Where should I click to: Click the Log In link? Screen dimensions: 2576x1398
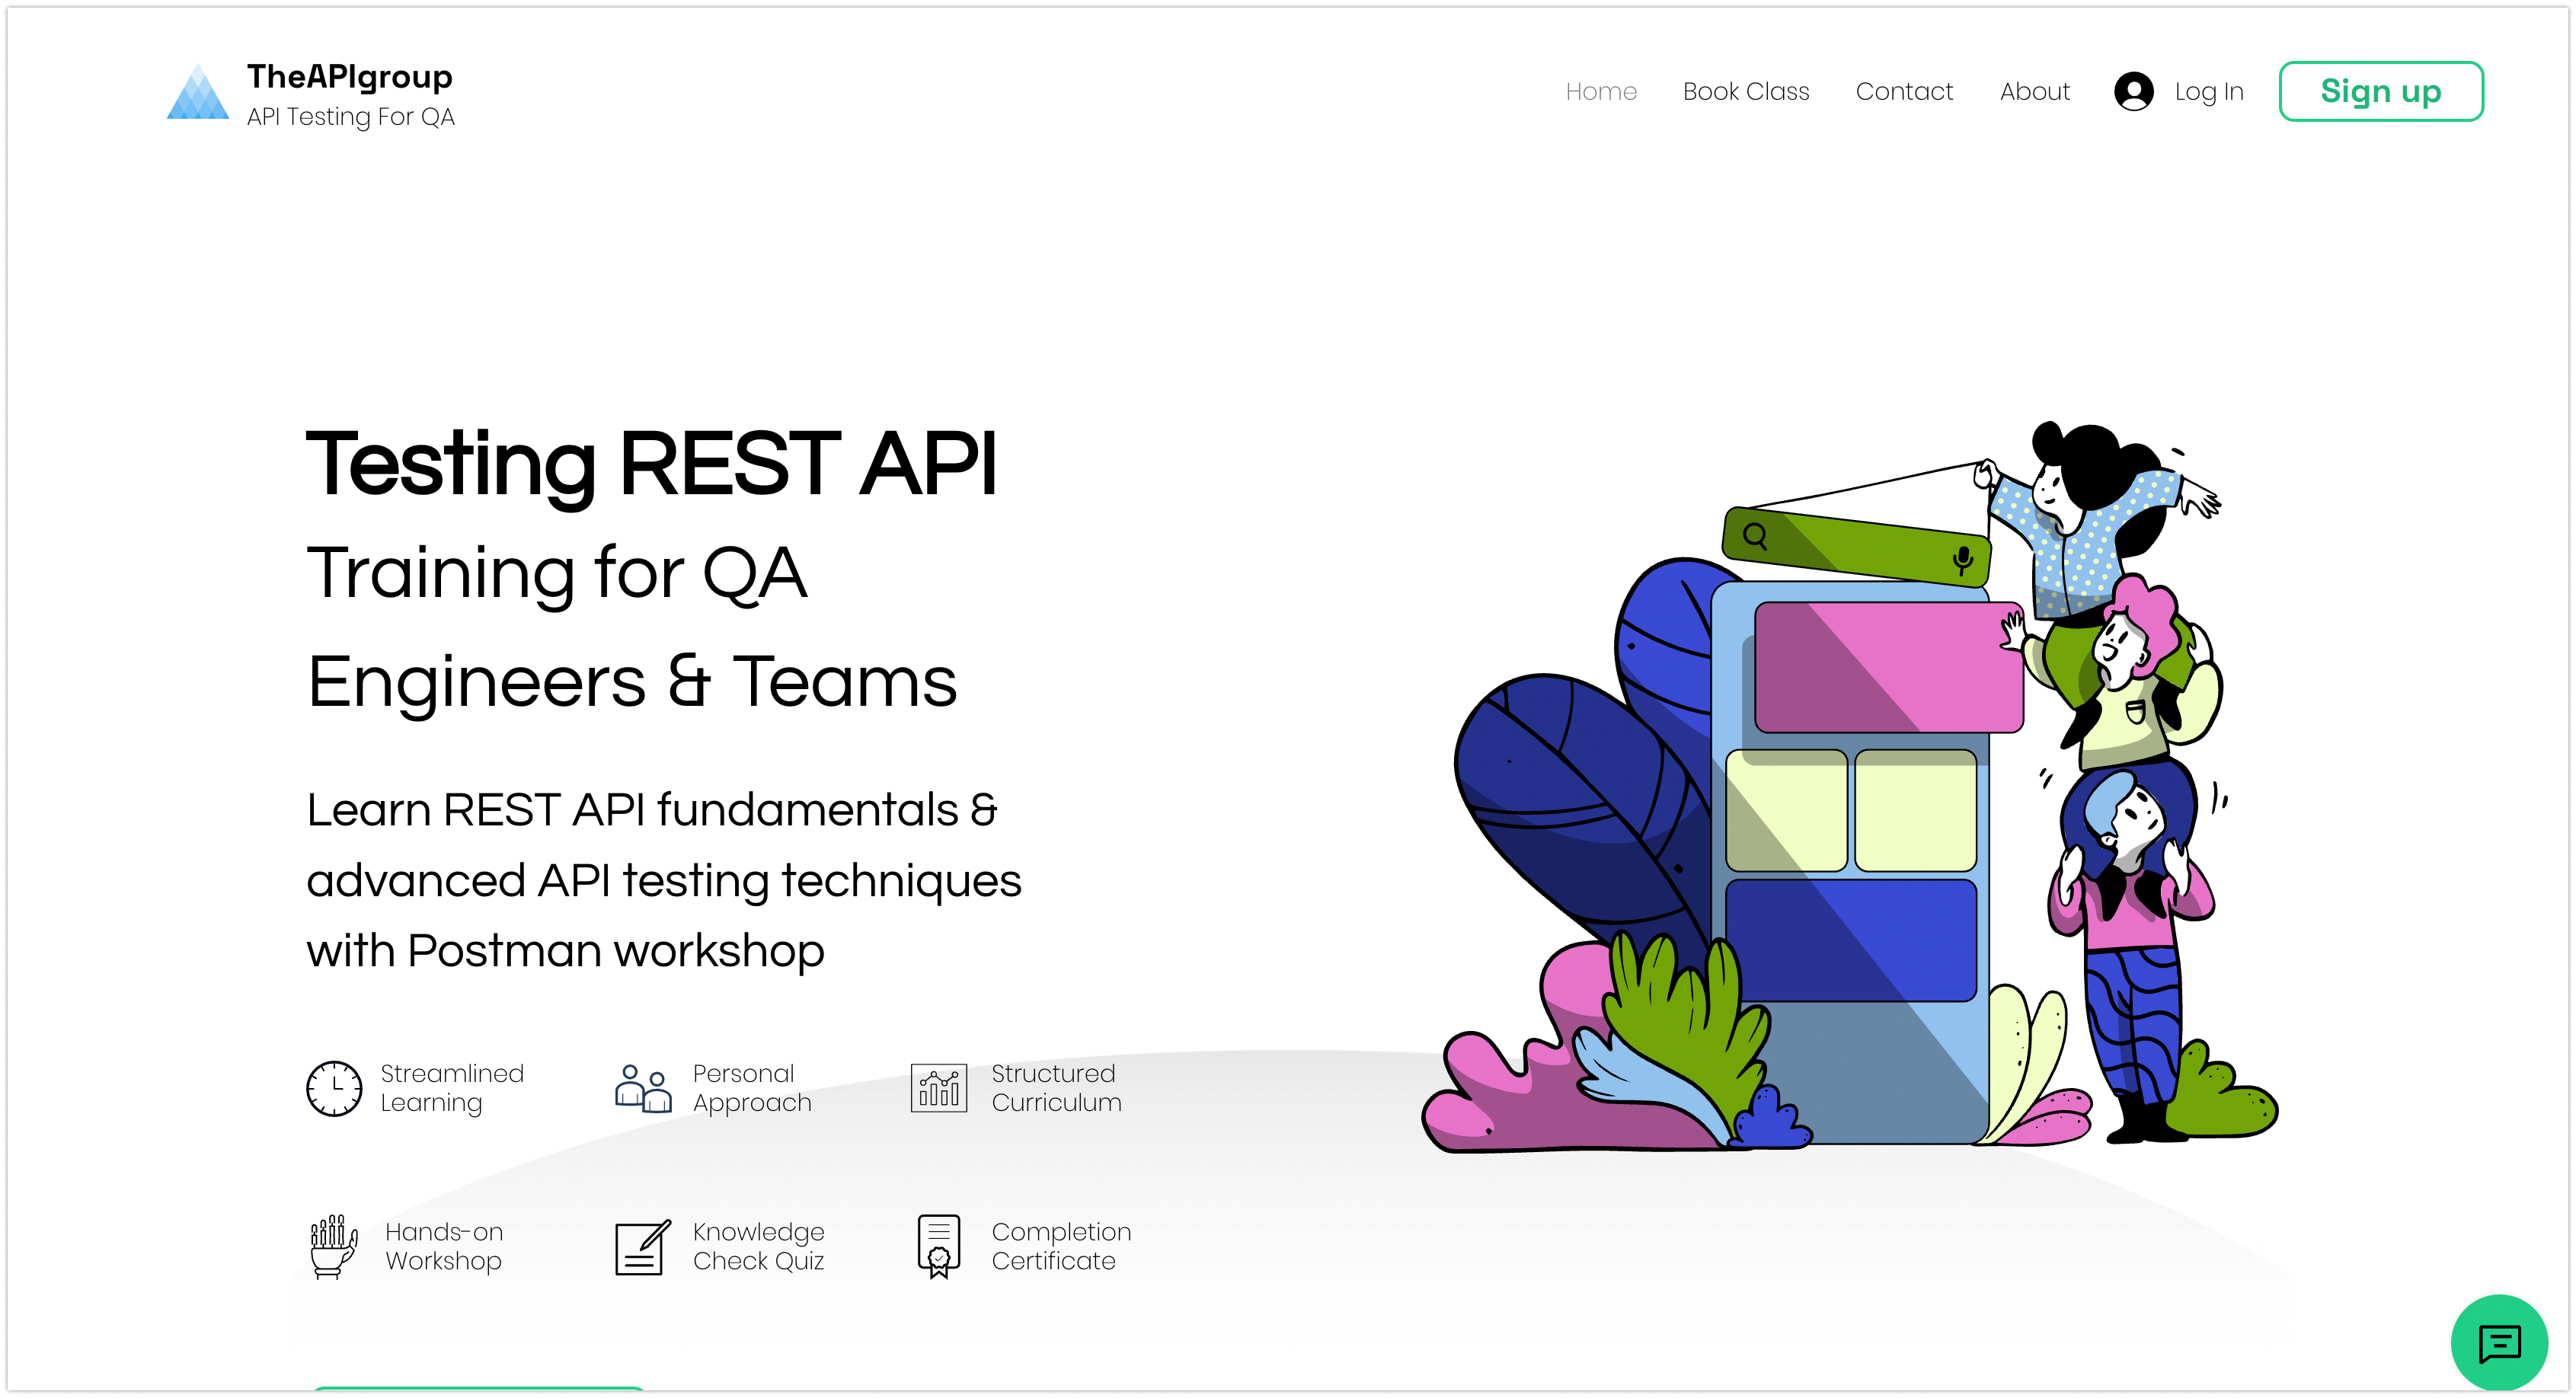click(x=2208, y=92)
